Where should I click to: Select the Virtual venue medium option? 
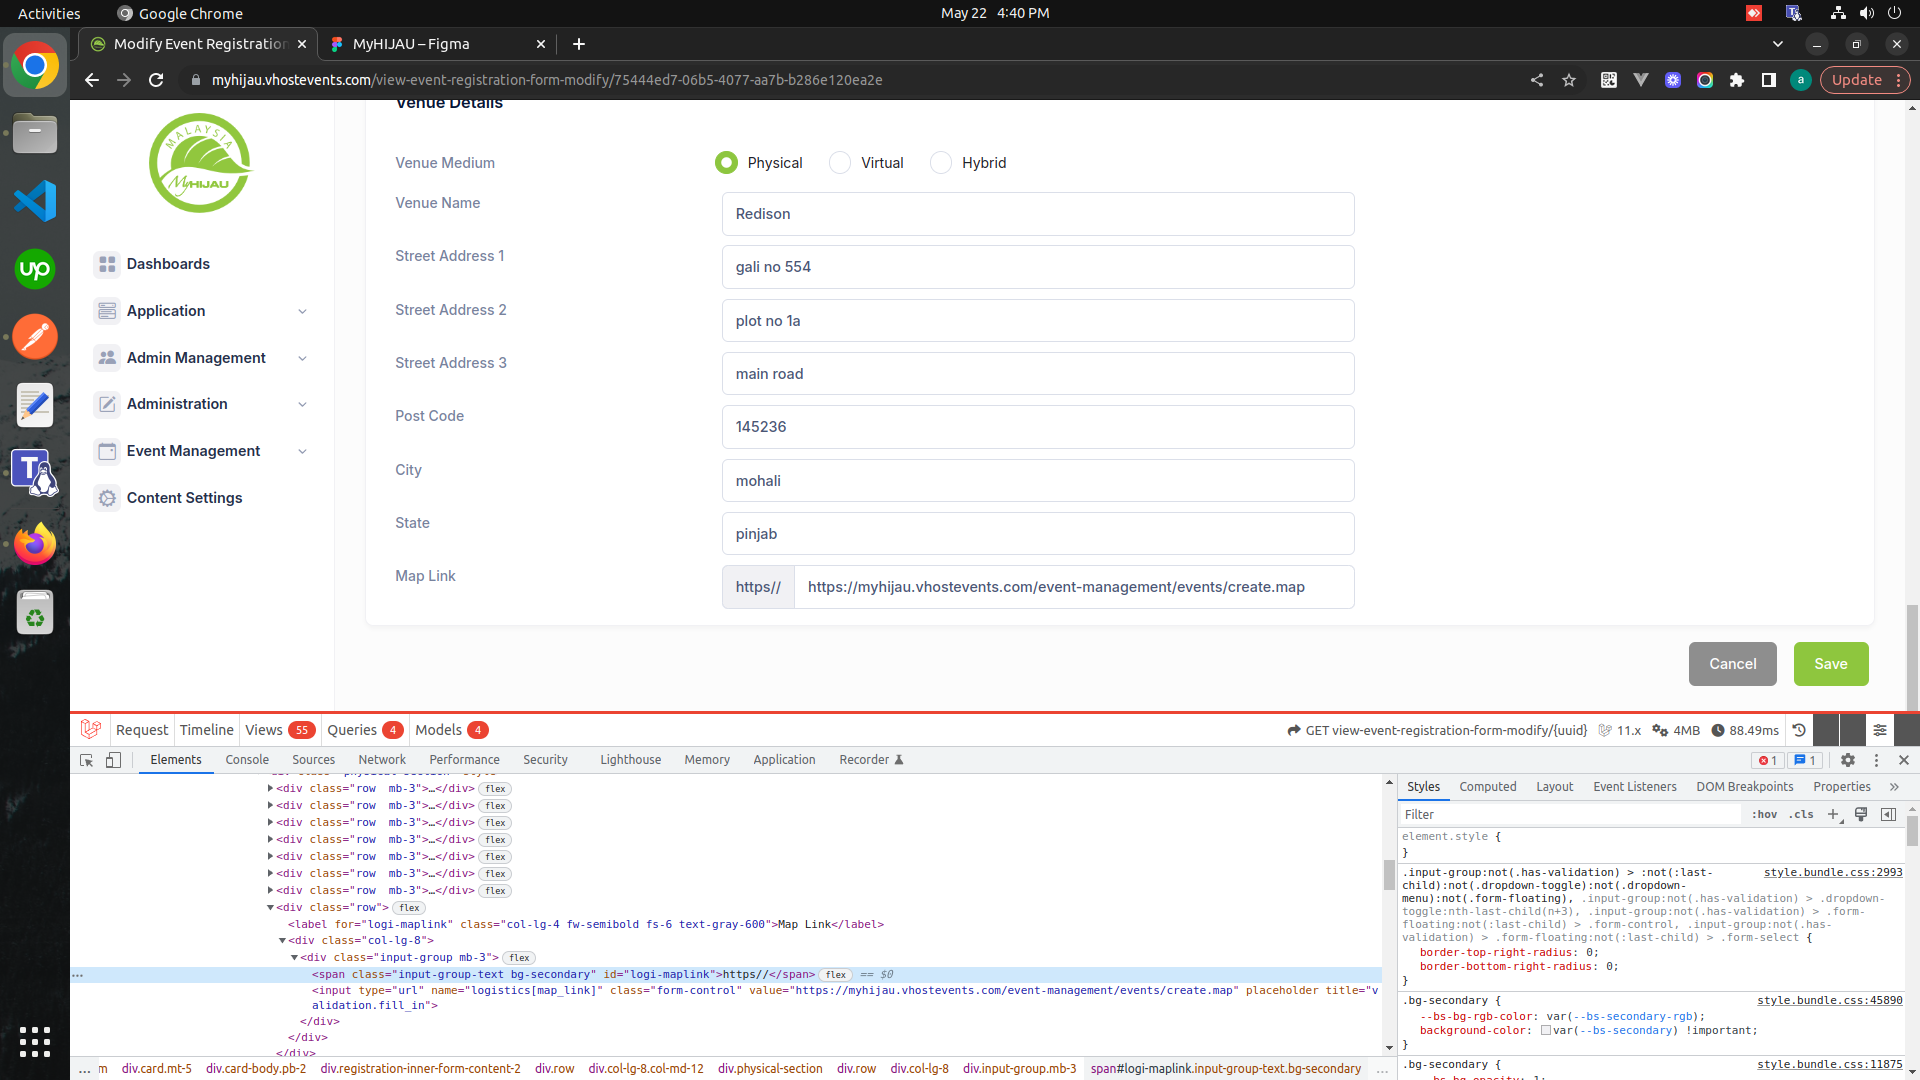click(840, 163)
